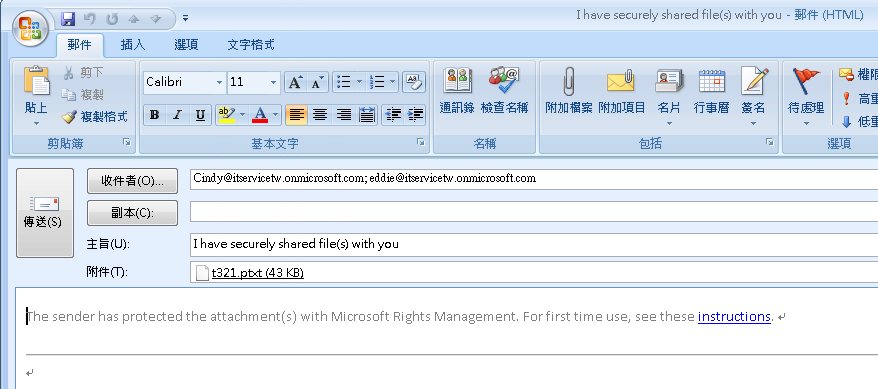
Task: Open CC picker 副本(C):
Action: coord(132,213)
